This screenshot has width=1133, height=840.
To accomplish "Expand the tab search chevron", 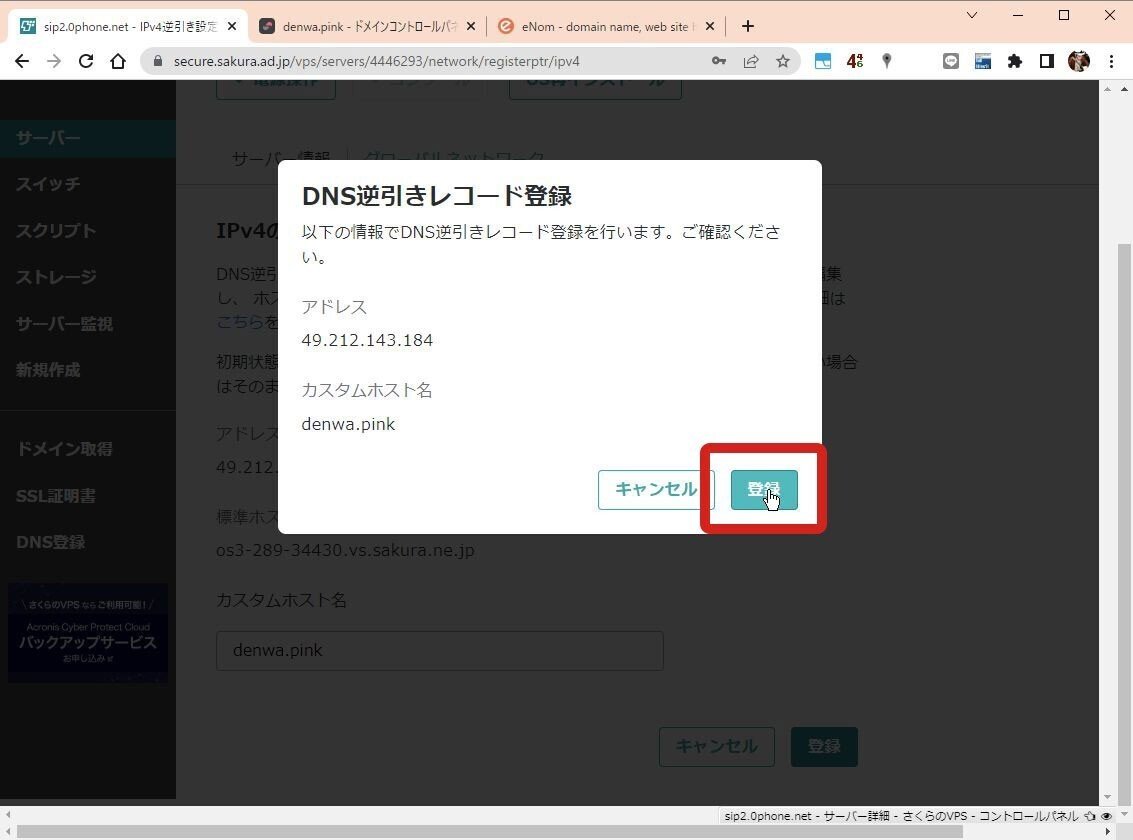I will (x=972, y=15).
